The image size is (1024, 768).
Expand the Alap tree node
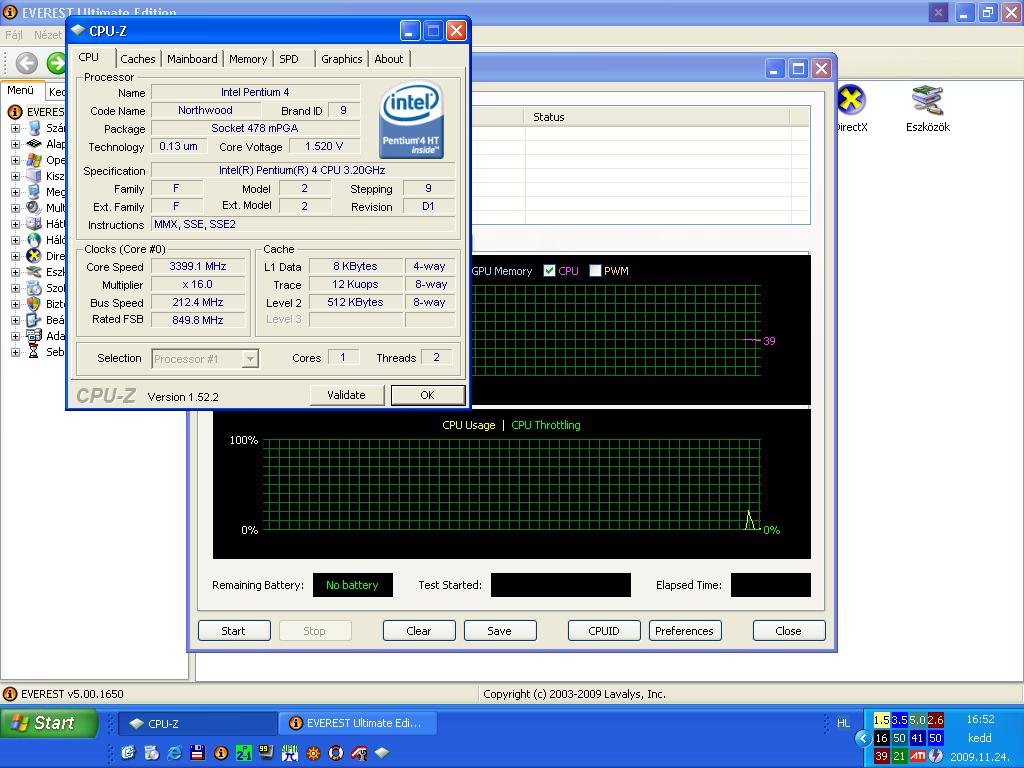[15, 144]
